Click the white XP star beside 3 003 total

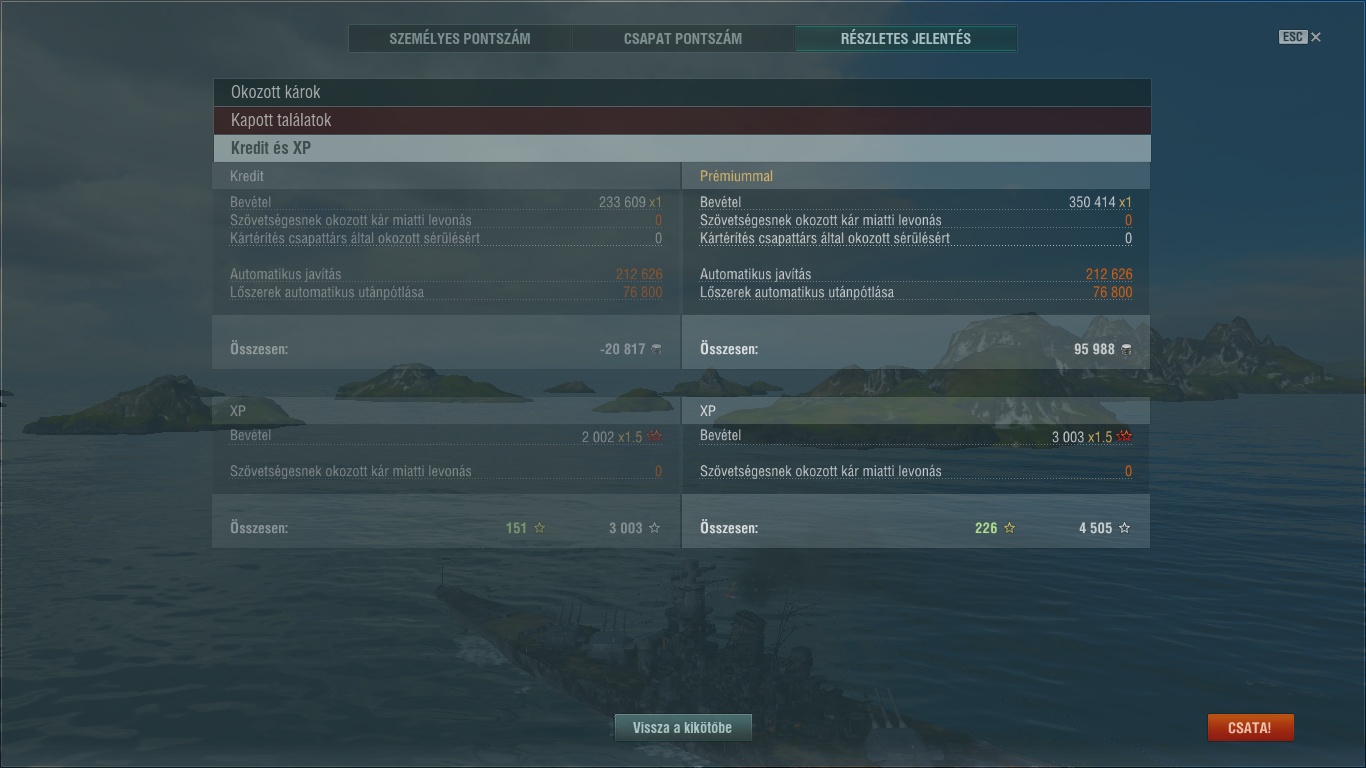(x=655, y=528)
